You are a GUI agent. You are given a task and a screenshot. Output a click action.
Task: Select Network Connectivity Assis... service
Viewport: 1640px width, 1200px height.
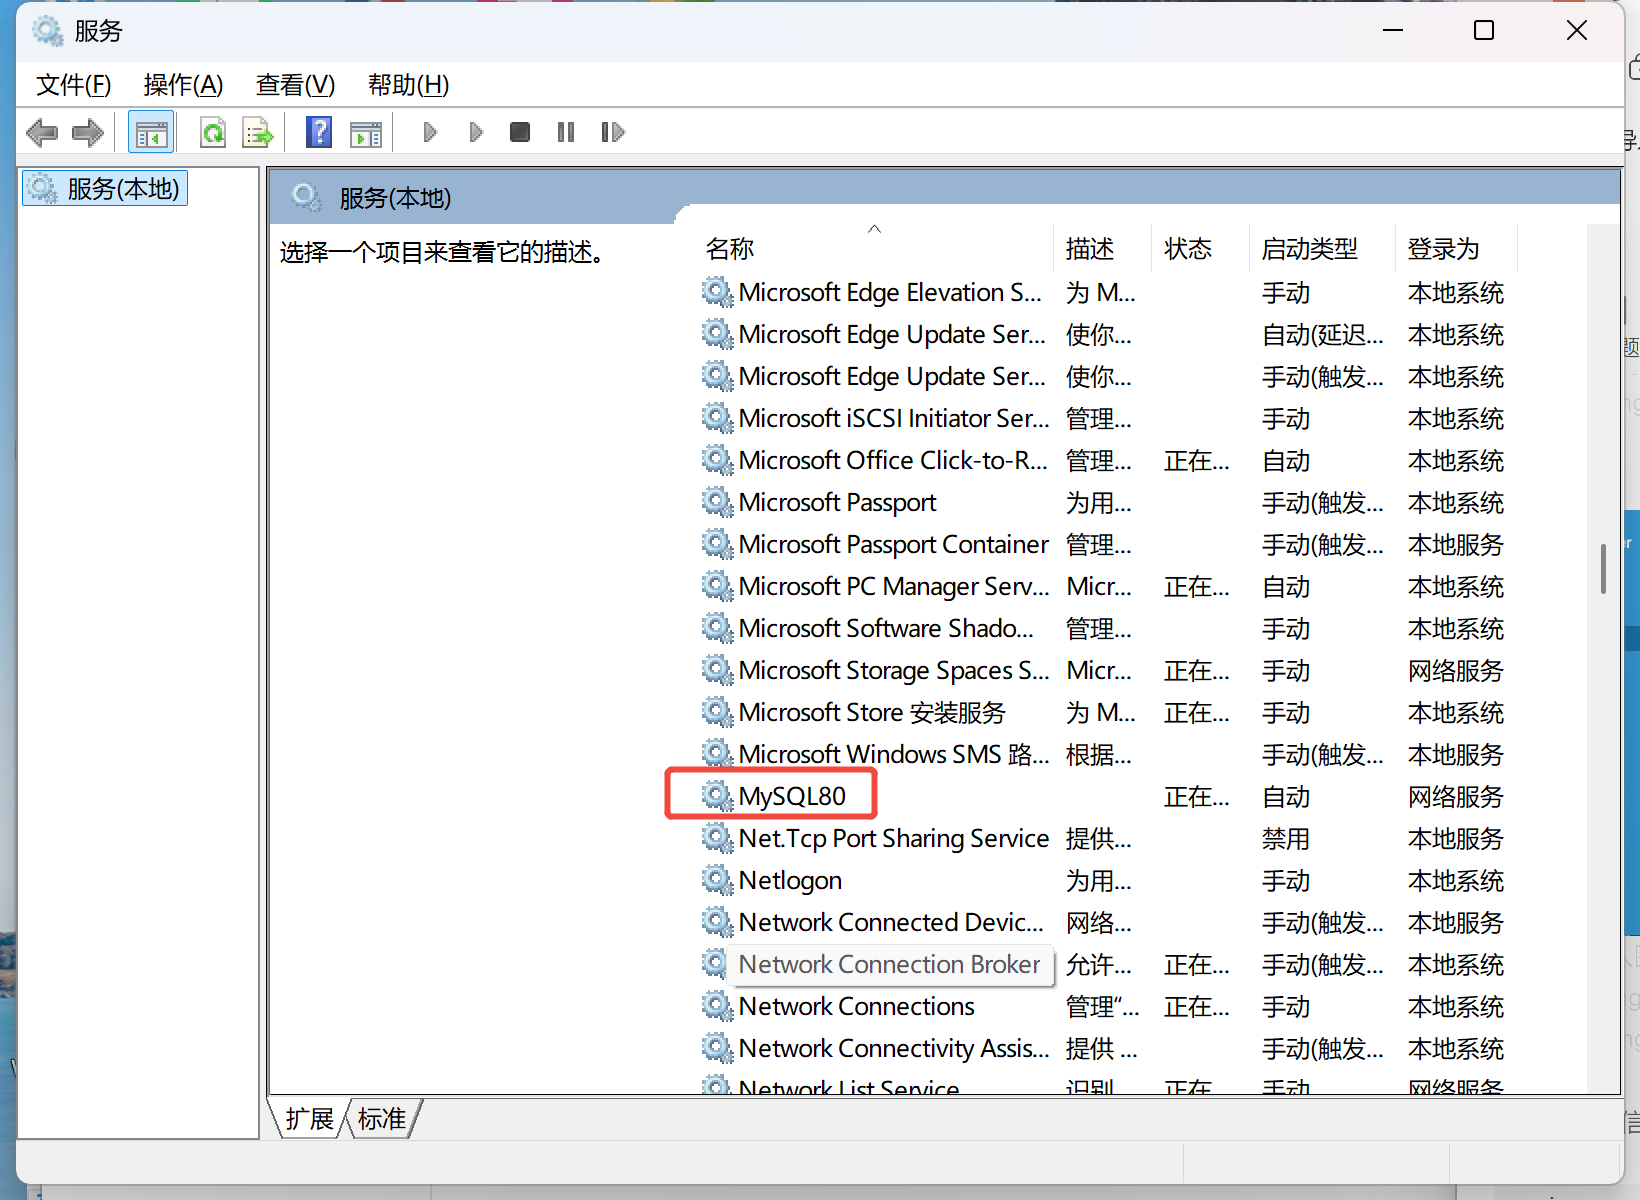tap(894, 1048)
